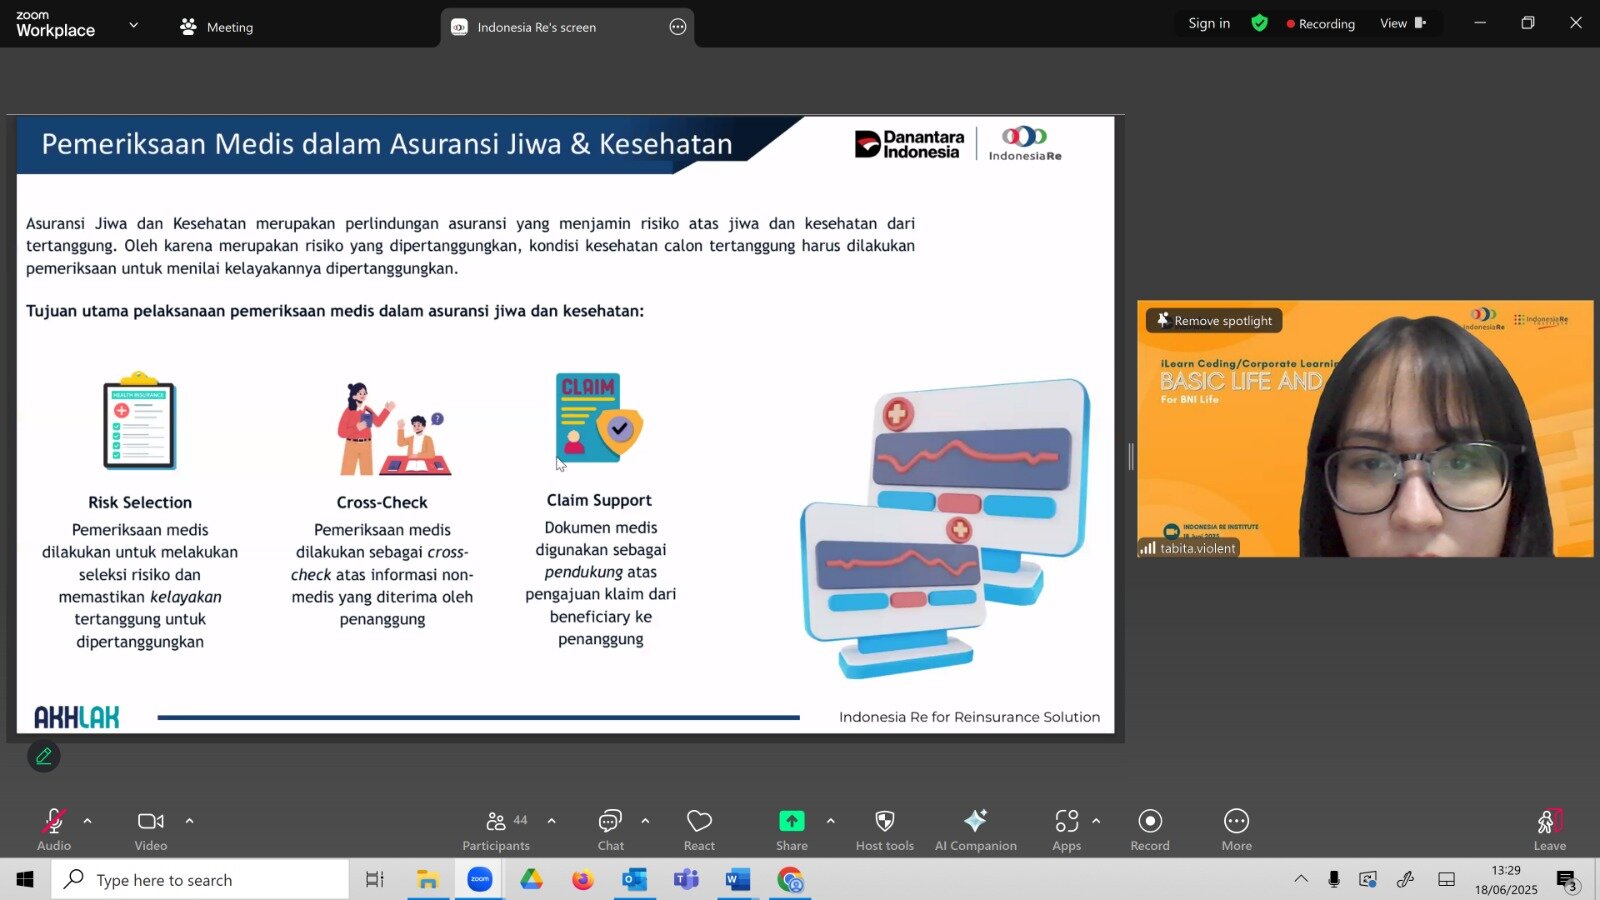Click the panel divider handle beside the video

coord(1131,457)
